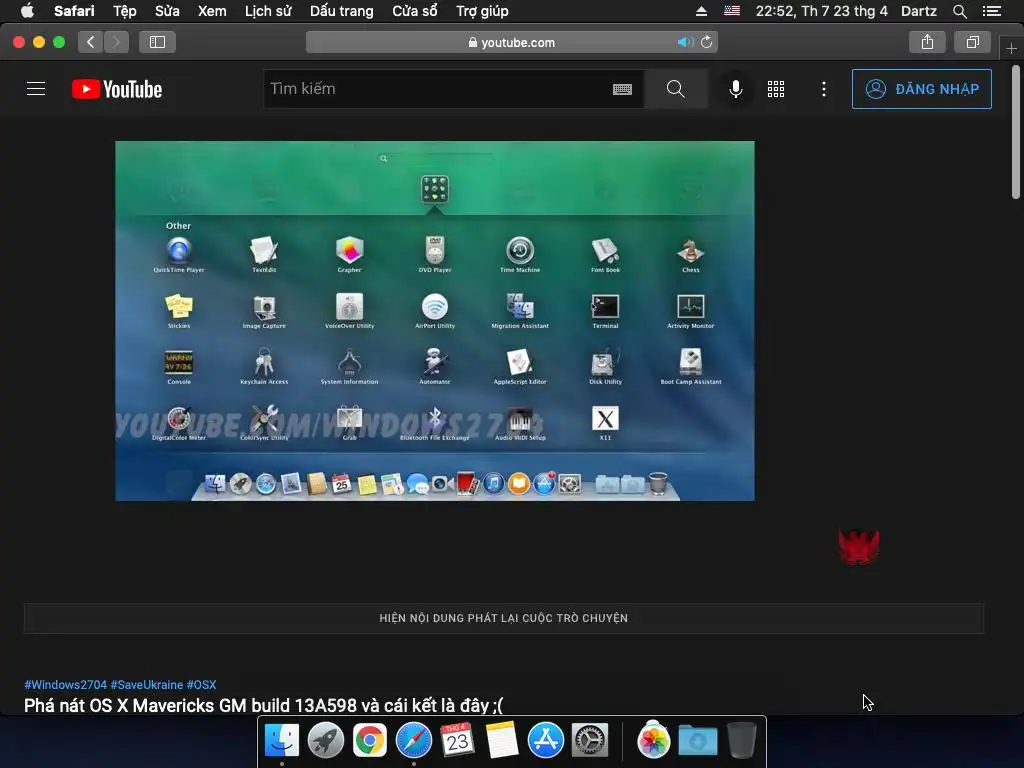Open the Trợ giúp menu
Screen dimensions: 1024x768
482,11
